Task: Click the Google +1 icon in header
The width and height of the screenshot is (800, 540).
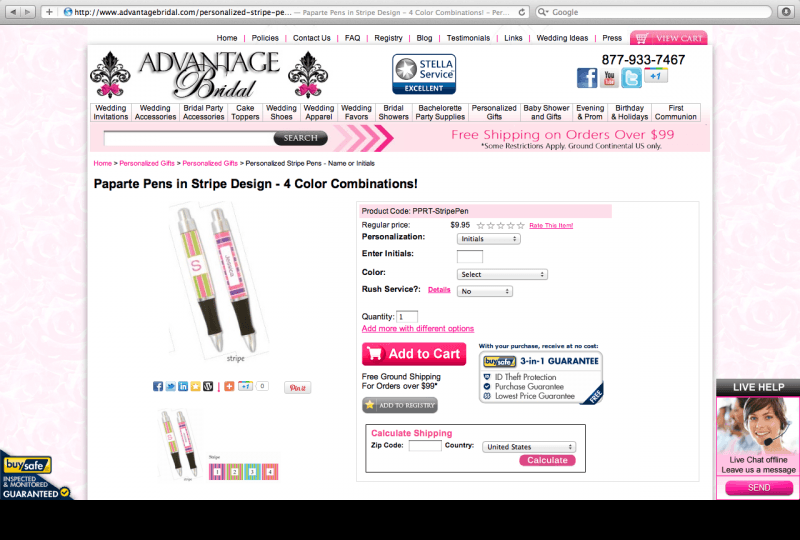Action: point(656,76)
